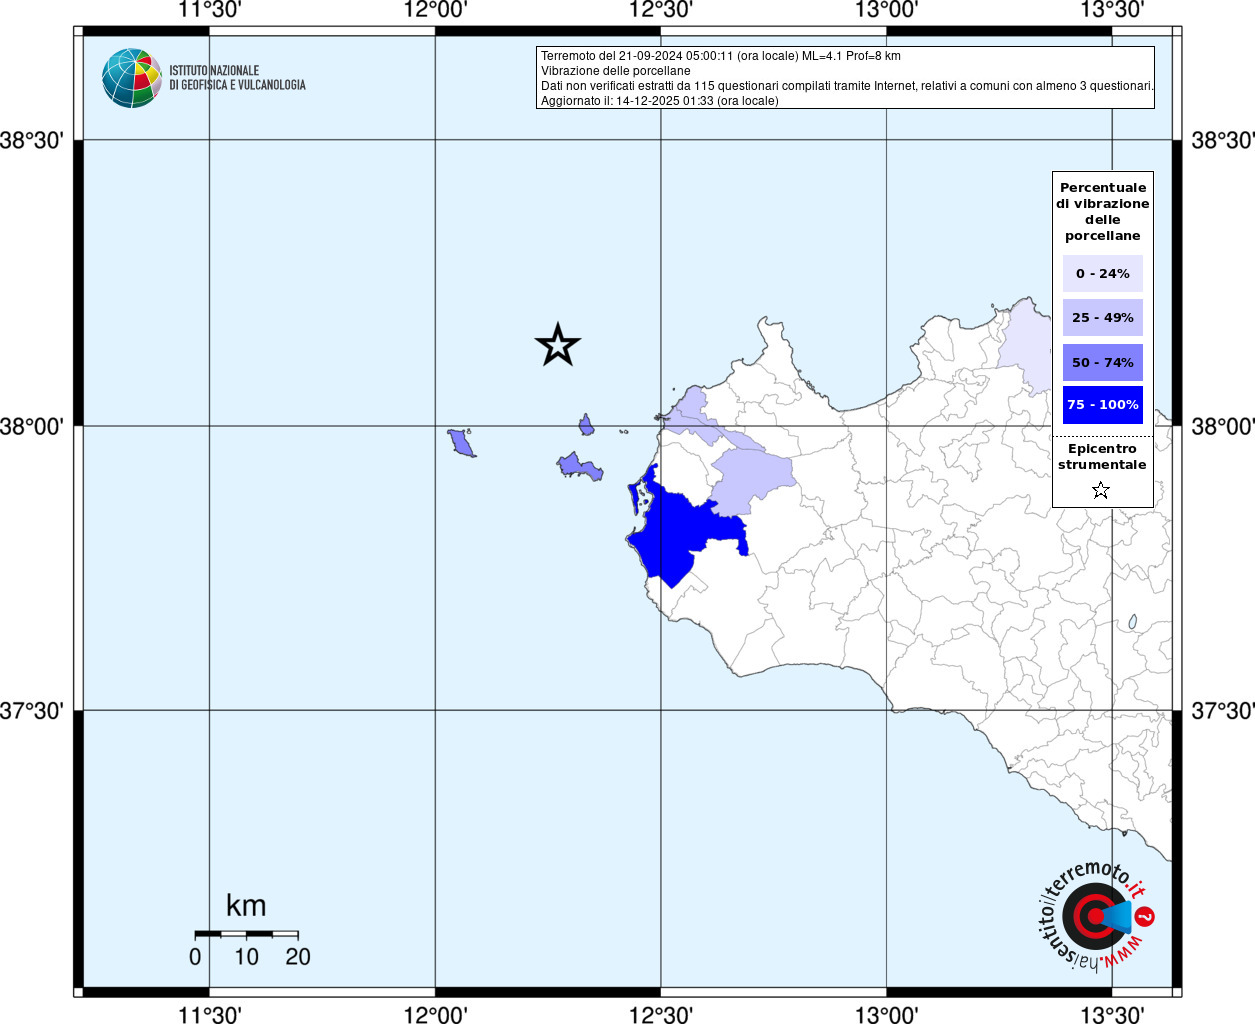Click the legend epicenter star symbol
This screenshot has height=1024, width=1255.
click(1101, 490)
